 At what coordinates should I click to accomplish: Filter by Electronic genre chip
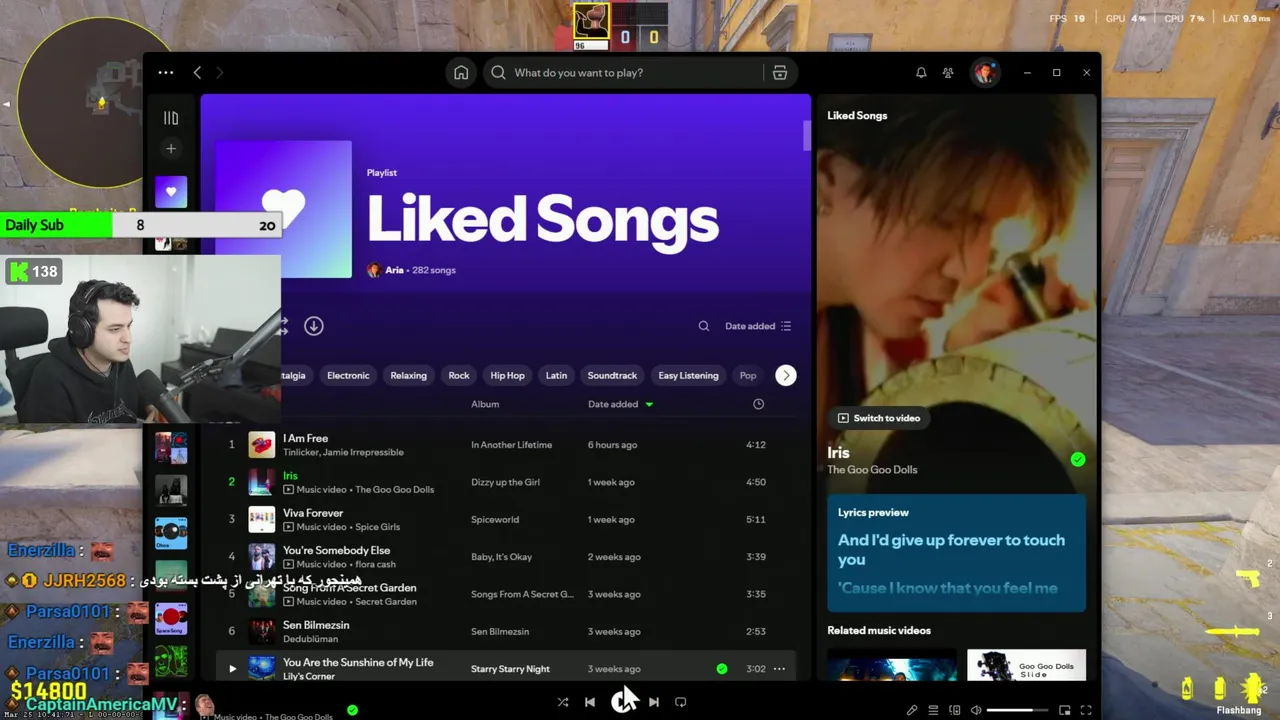pyautogui.click(x=348, y=375)
